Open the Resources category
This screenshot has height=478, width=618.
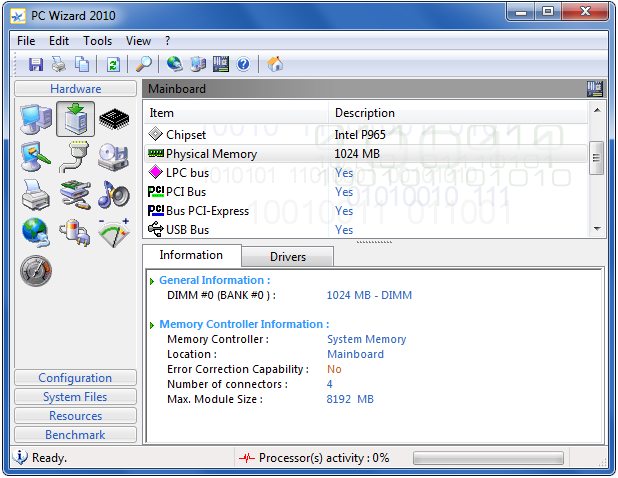coord(75,416)
